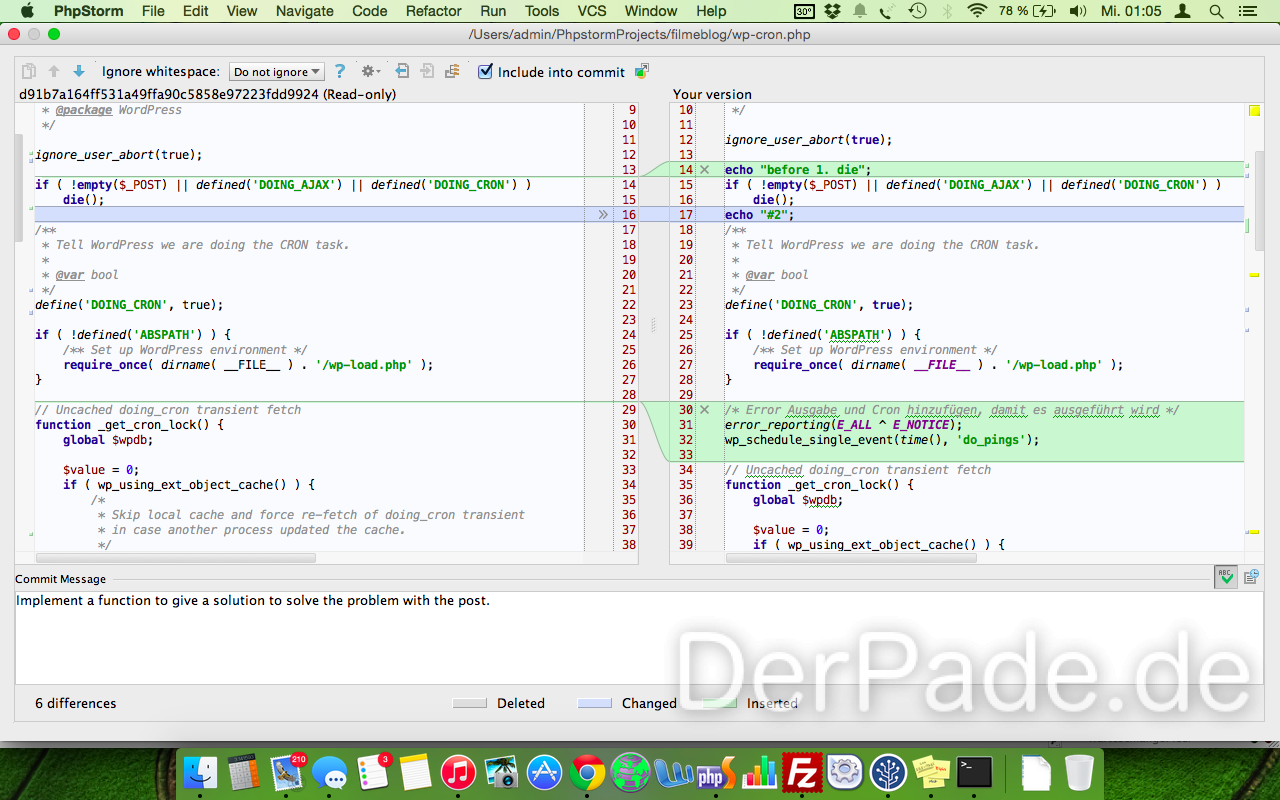Apply change with the >> arrows on line 16
Image resolution: width=1280 pixels, height=800 pixels.
(603, 215)
